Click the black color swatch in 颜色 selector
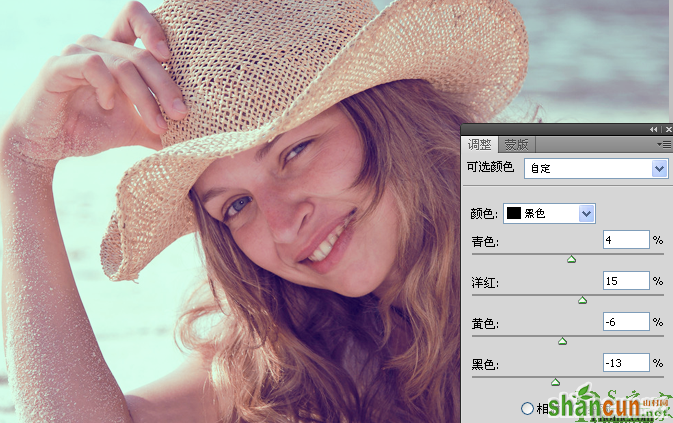 [514, 213]
